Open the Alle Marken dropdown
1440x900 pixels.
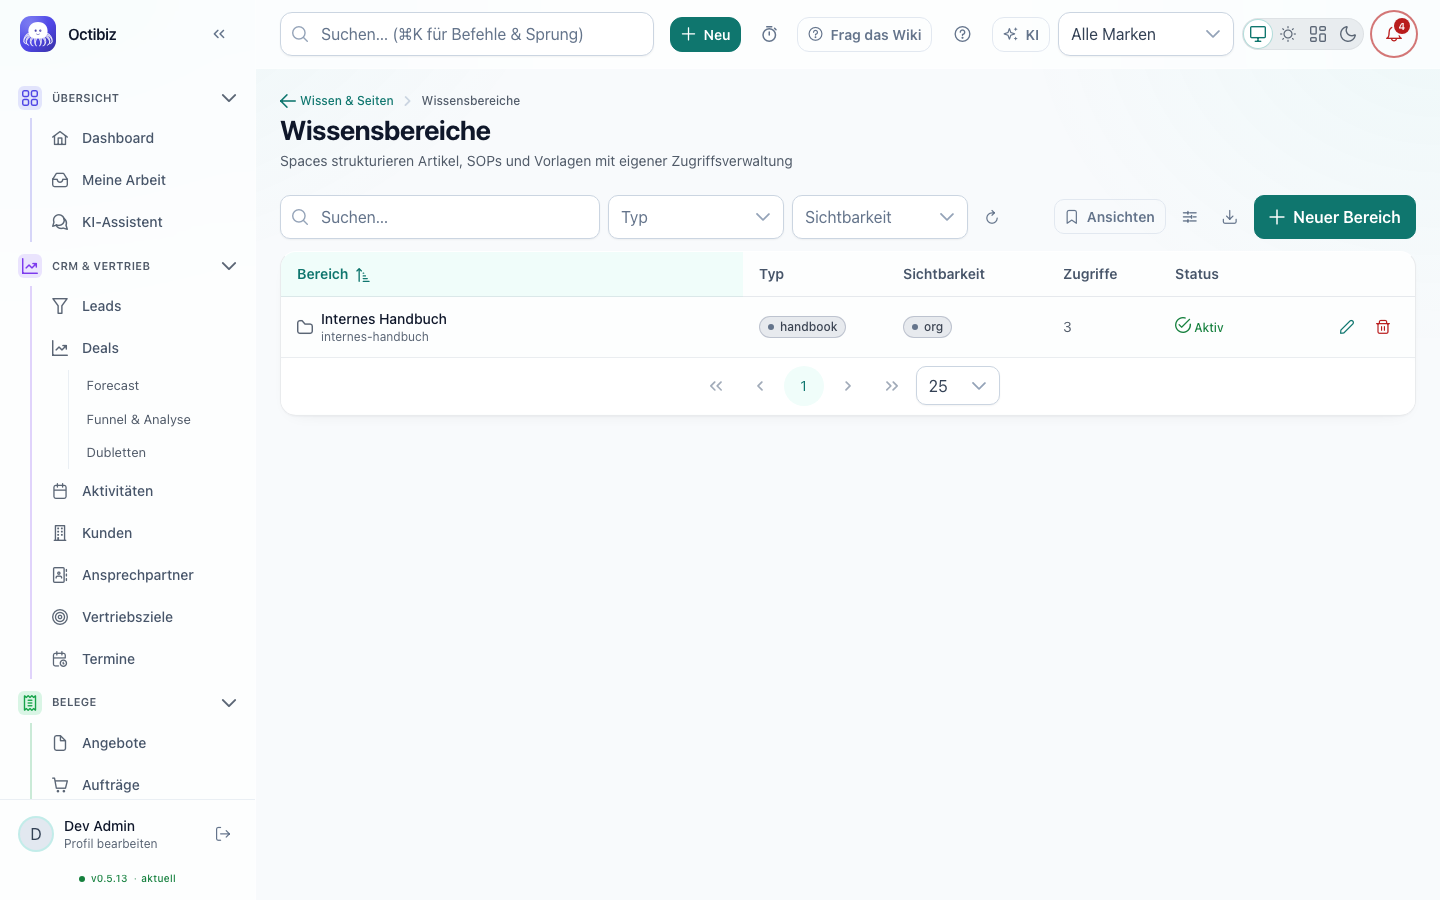(1145, 34)
